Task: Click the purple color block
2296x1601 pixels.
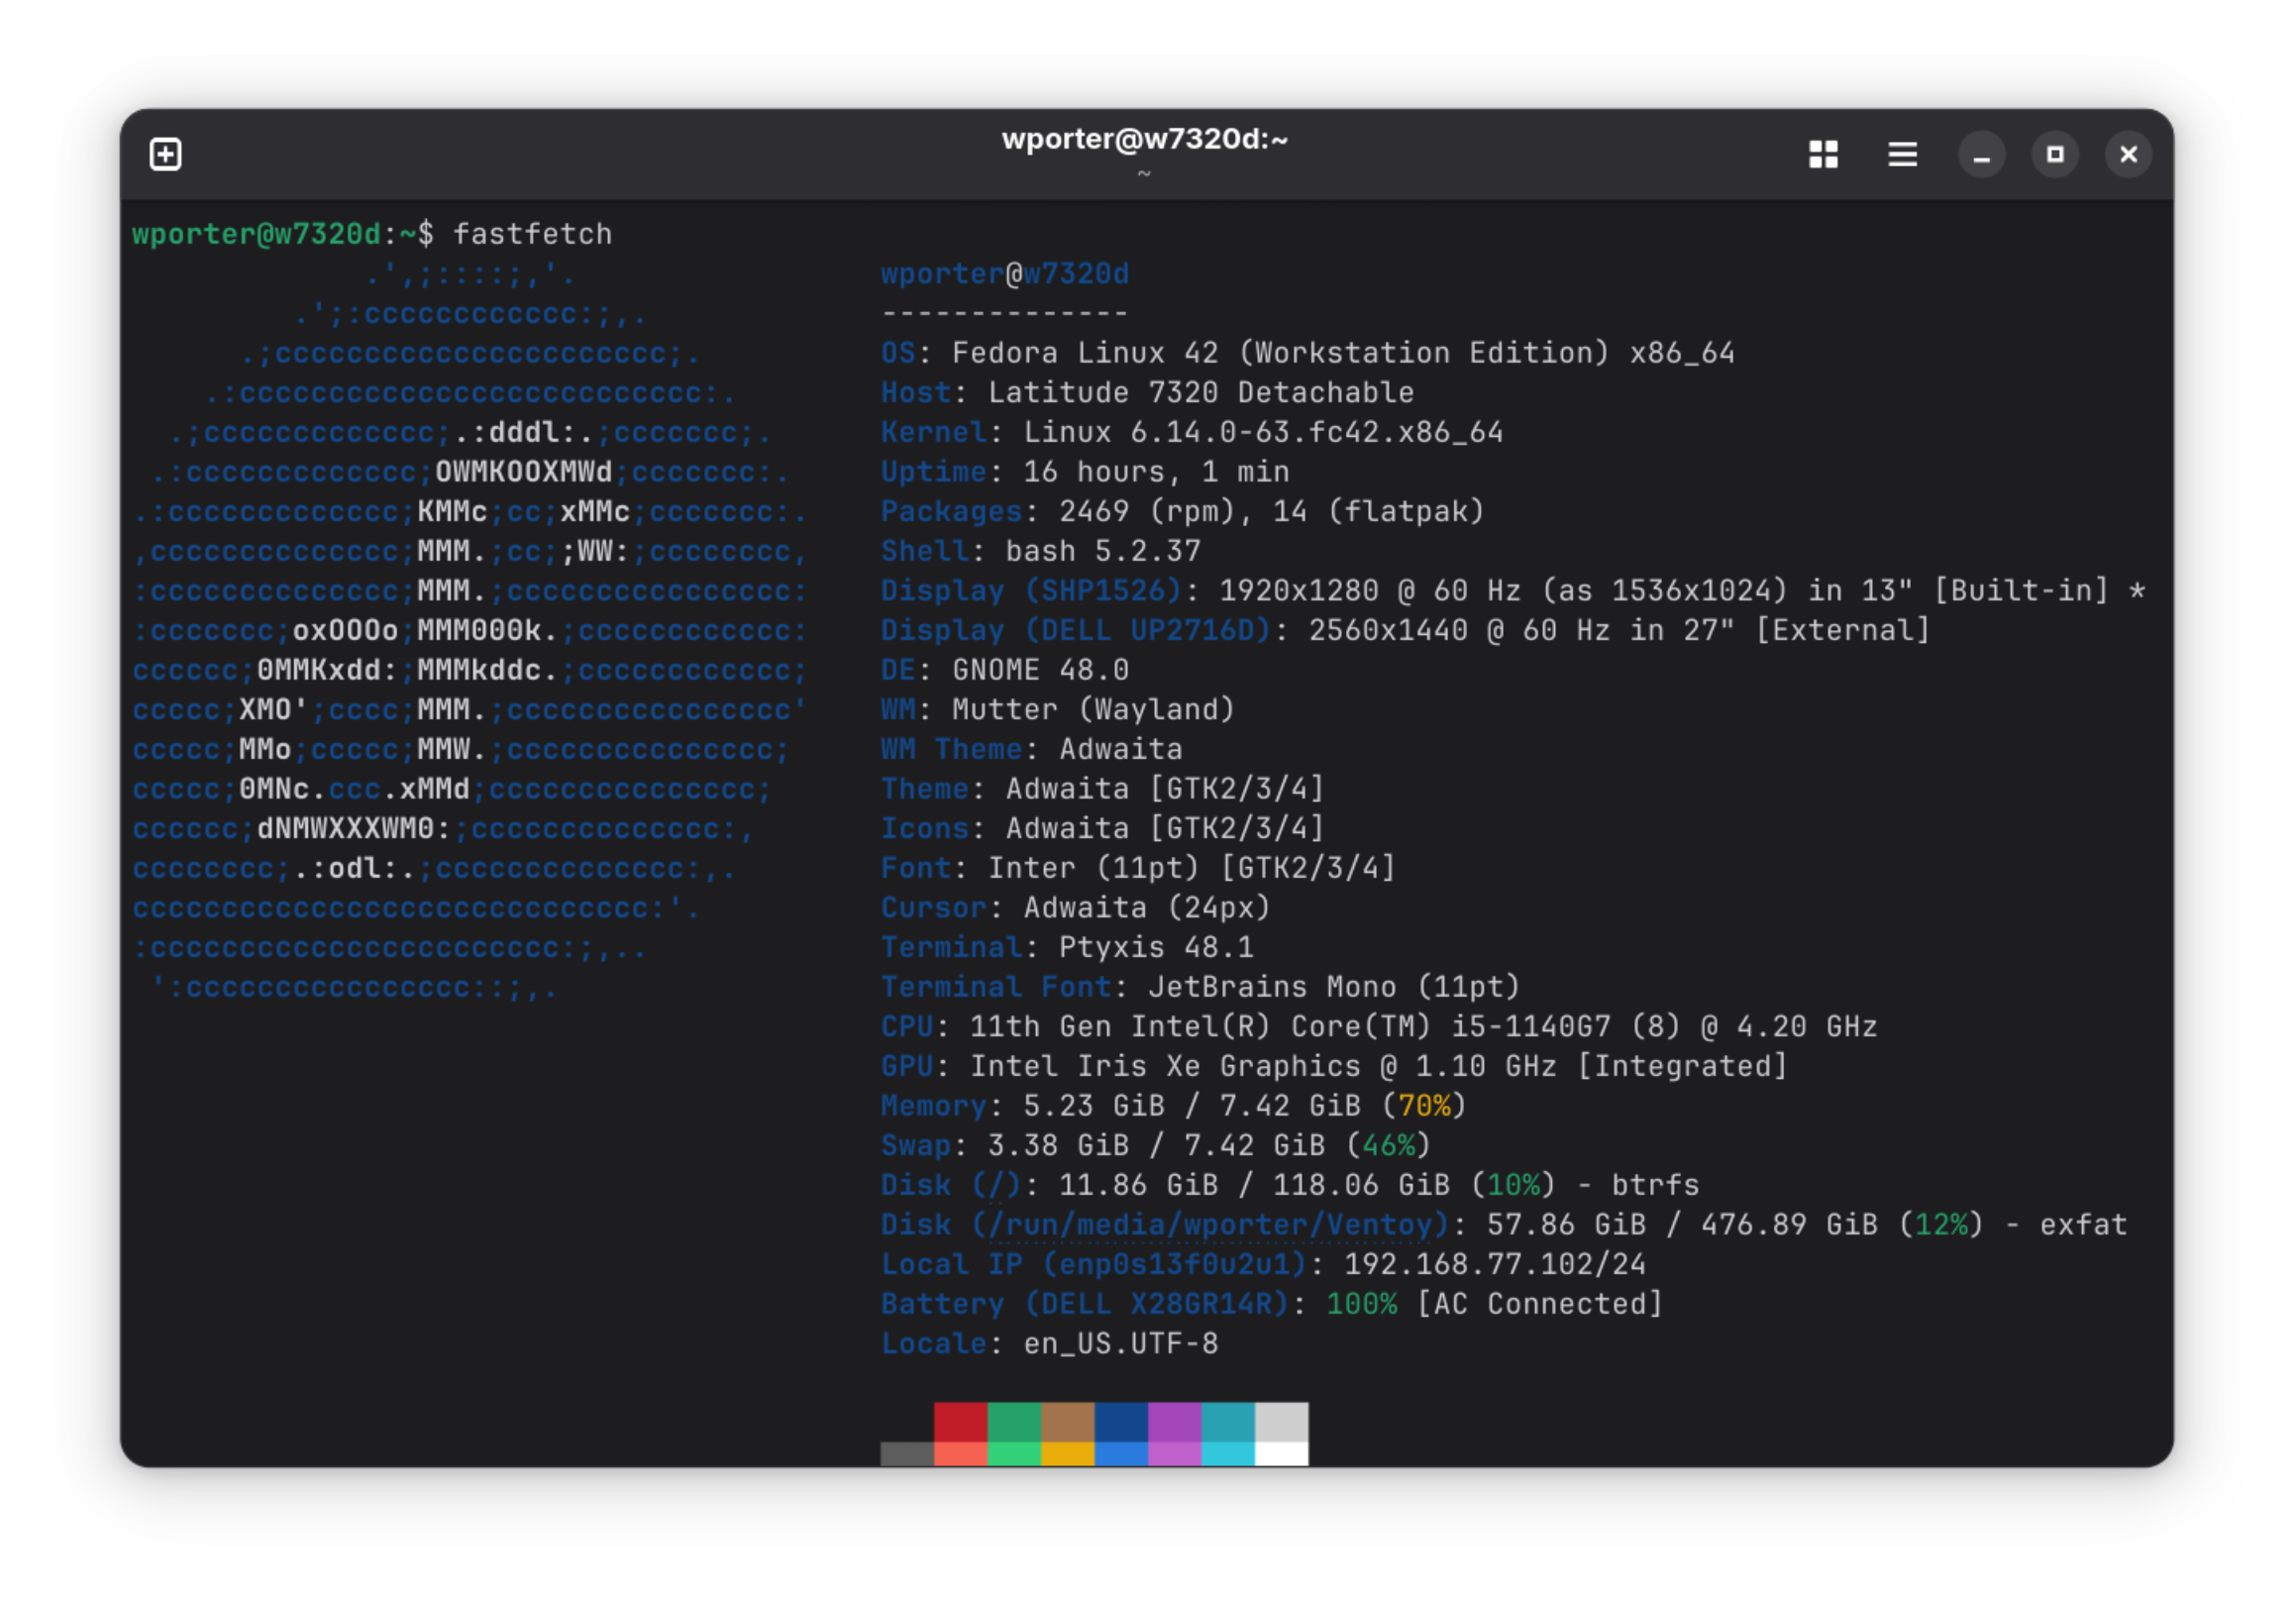Action: coord(1174,1422)
